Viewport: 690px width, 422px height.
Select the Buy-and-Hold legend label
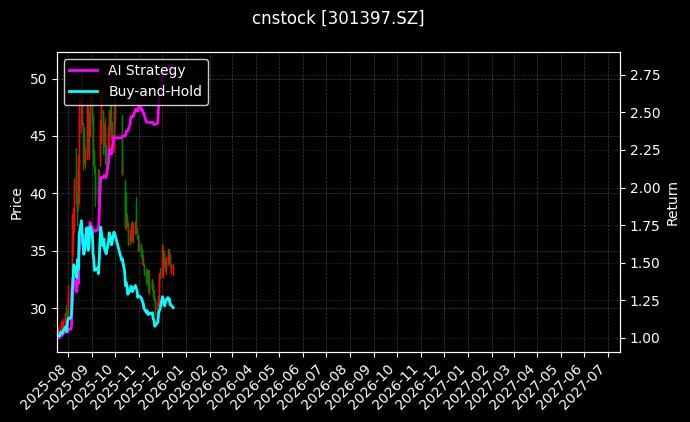(155, 91)
